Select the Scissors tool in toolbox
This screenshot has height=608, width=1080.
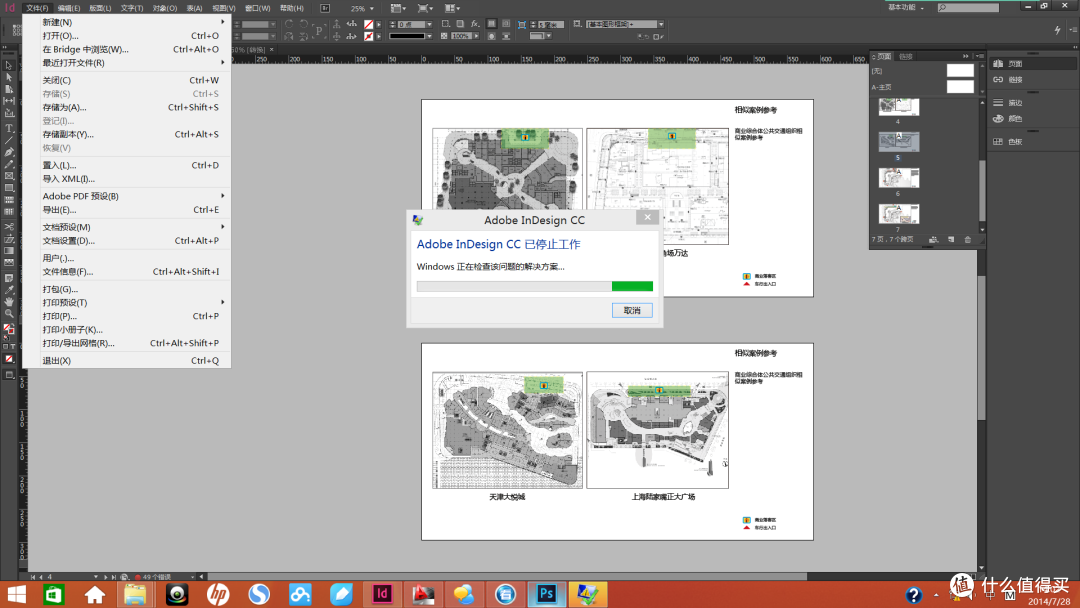click(x=9, y=227)
